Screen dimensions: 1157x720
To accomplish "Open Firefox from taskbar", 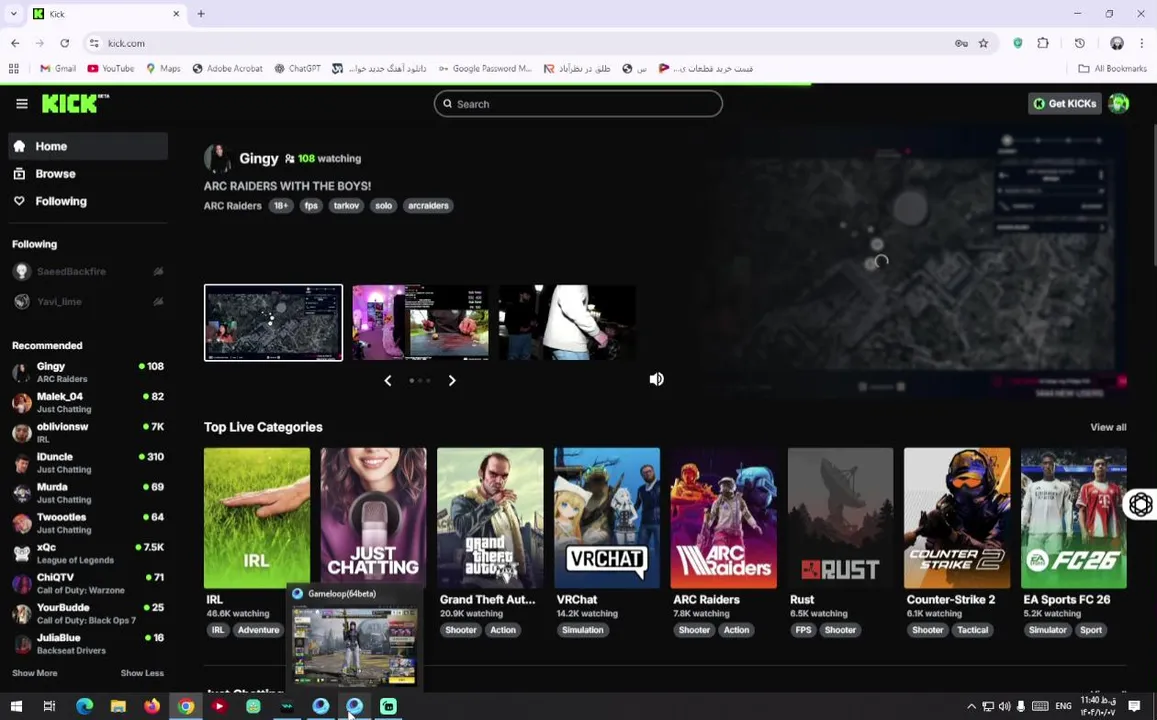I will coord(152,706).
